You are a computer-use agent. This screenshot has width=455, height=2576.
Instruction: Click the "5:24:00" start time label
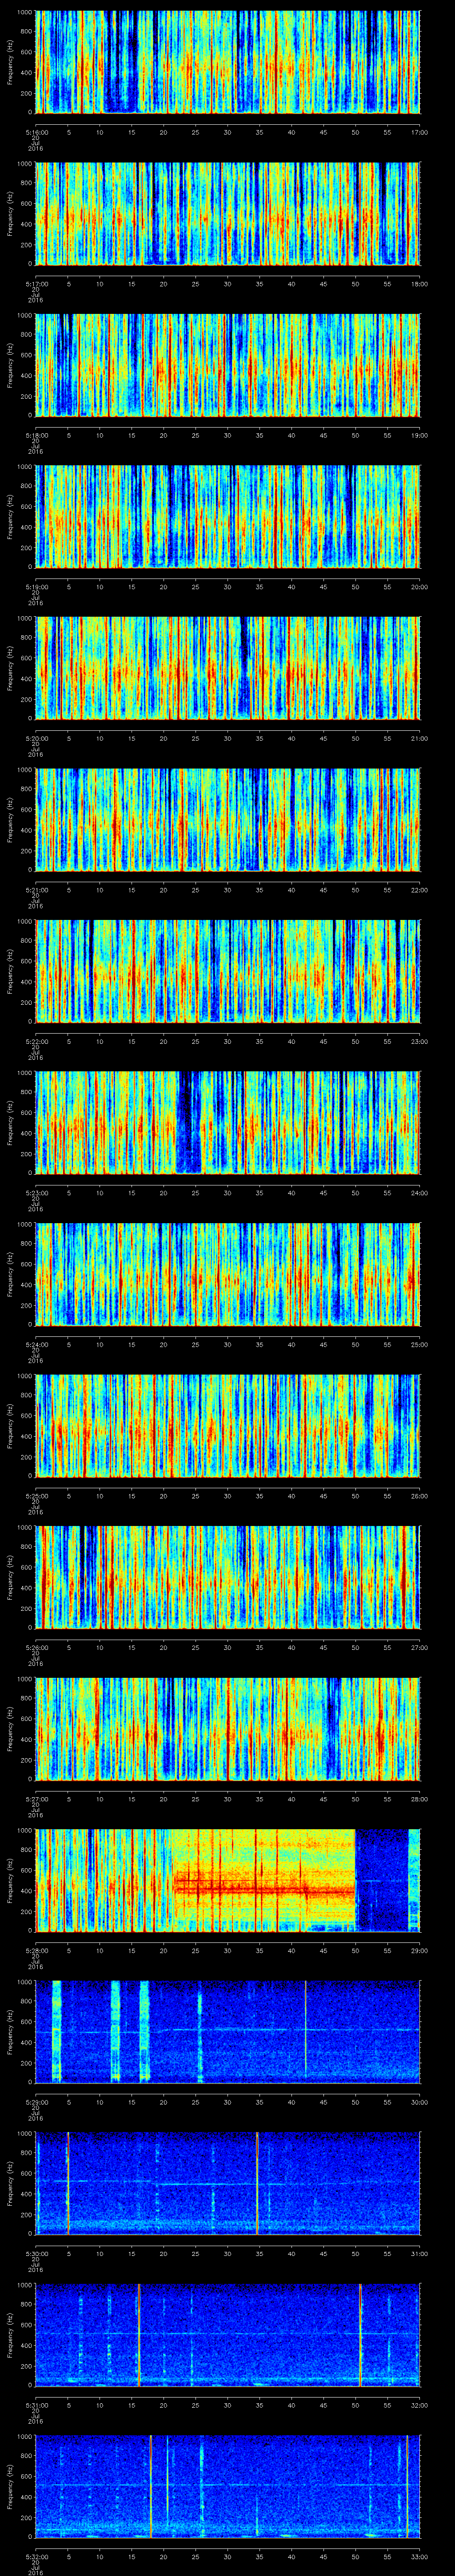pos(36,1344)
